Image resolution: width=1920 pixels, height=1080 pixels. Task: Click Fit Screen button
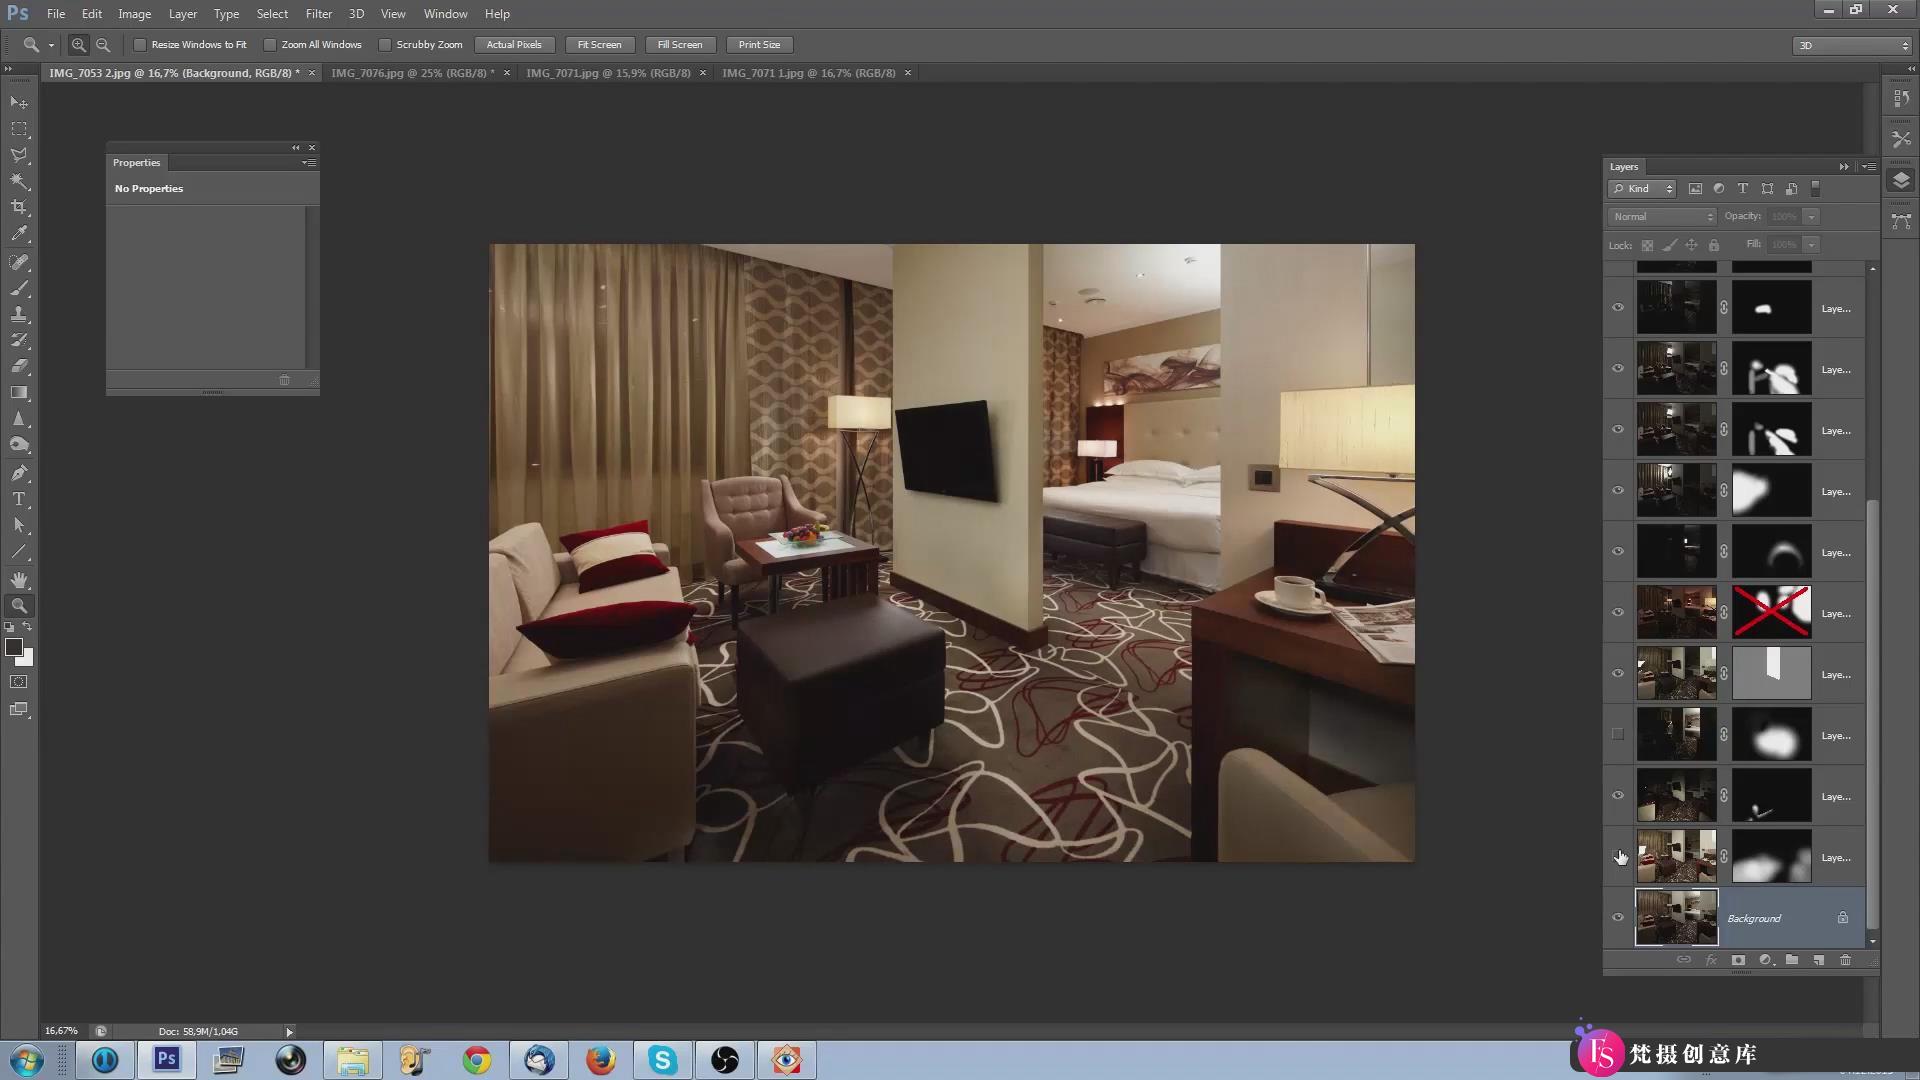[x=599, y=45]
